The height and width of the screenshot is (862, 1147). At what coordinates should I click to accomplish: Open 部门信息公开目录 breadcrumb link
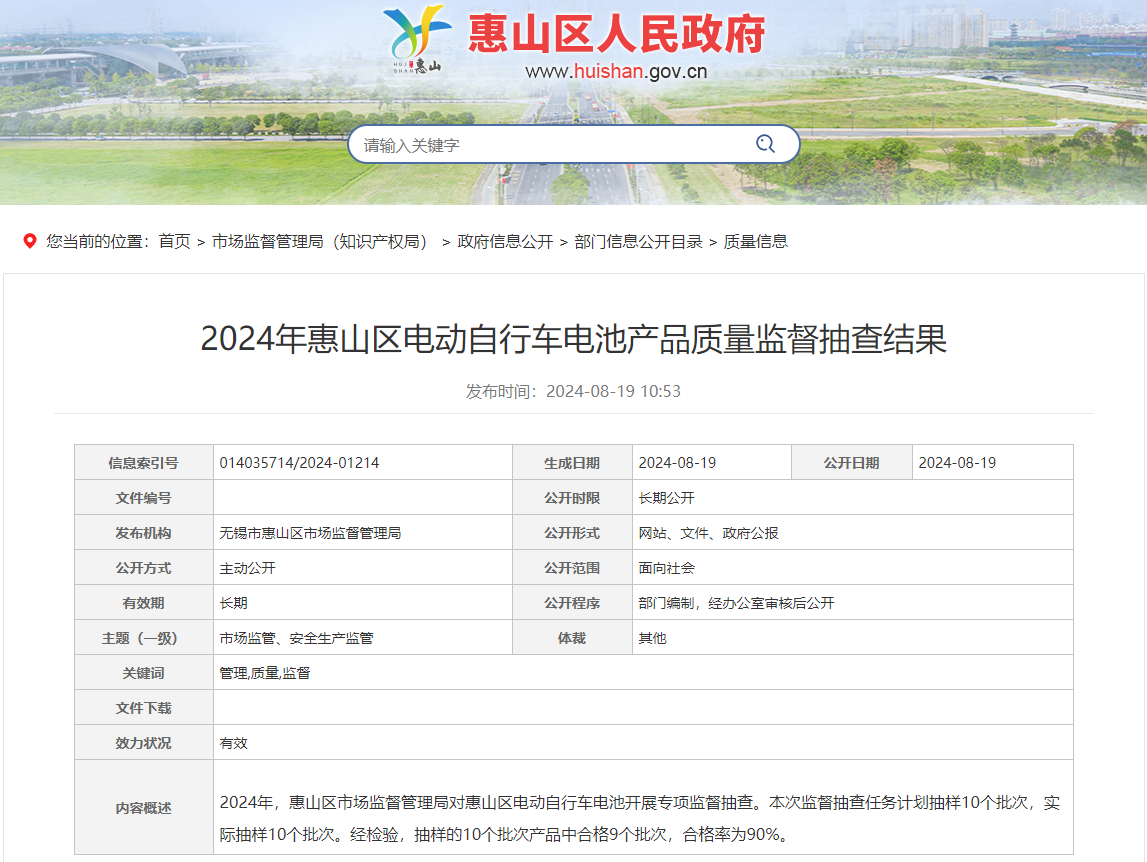coord(638,241)
